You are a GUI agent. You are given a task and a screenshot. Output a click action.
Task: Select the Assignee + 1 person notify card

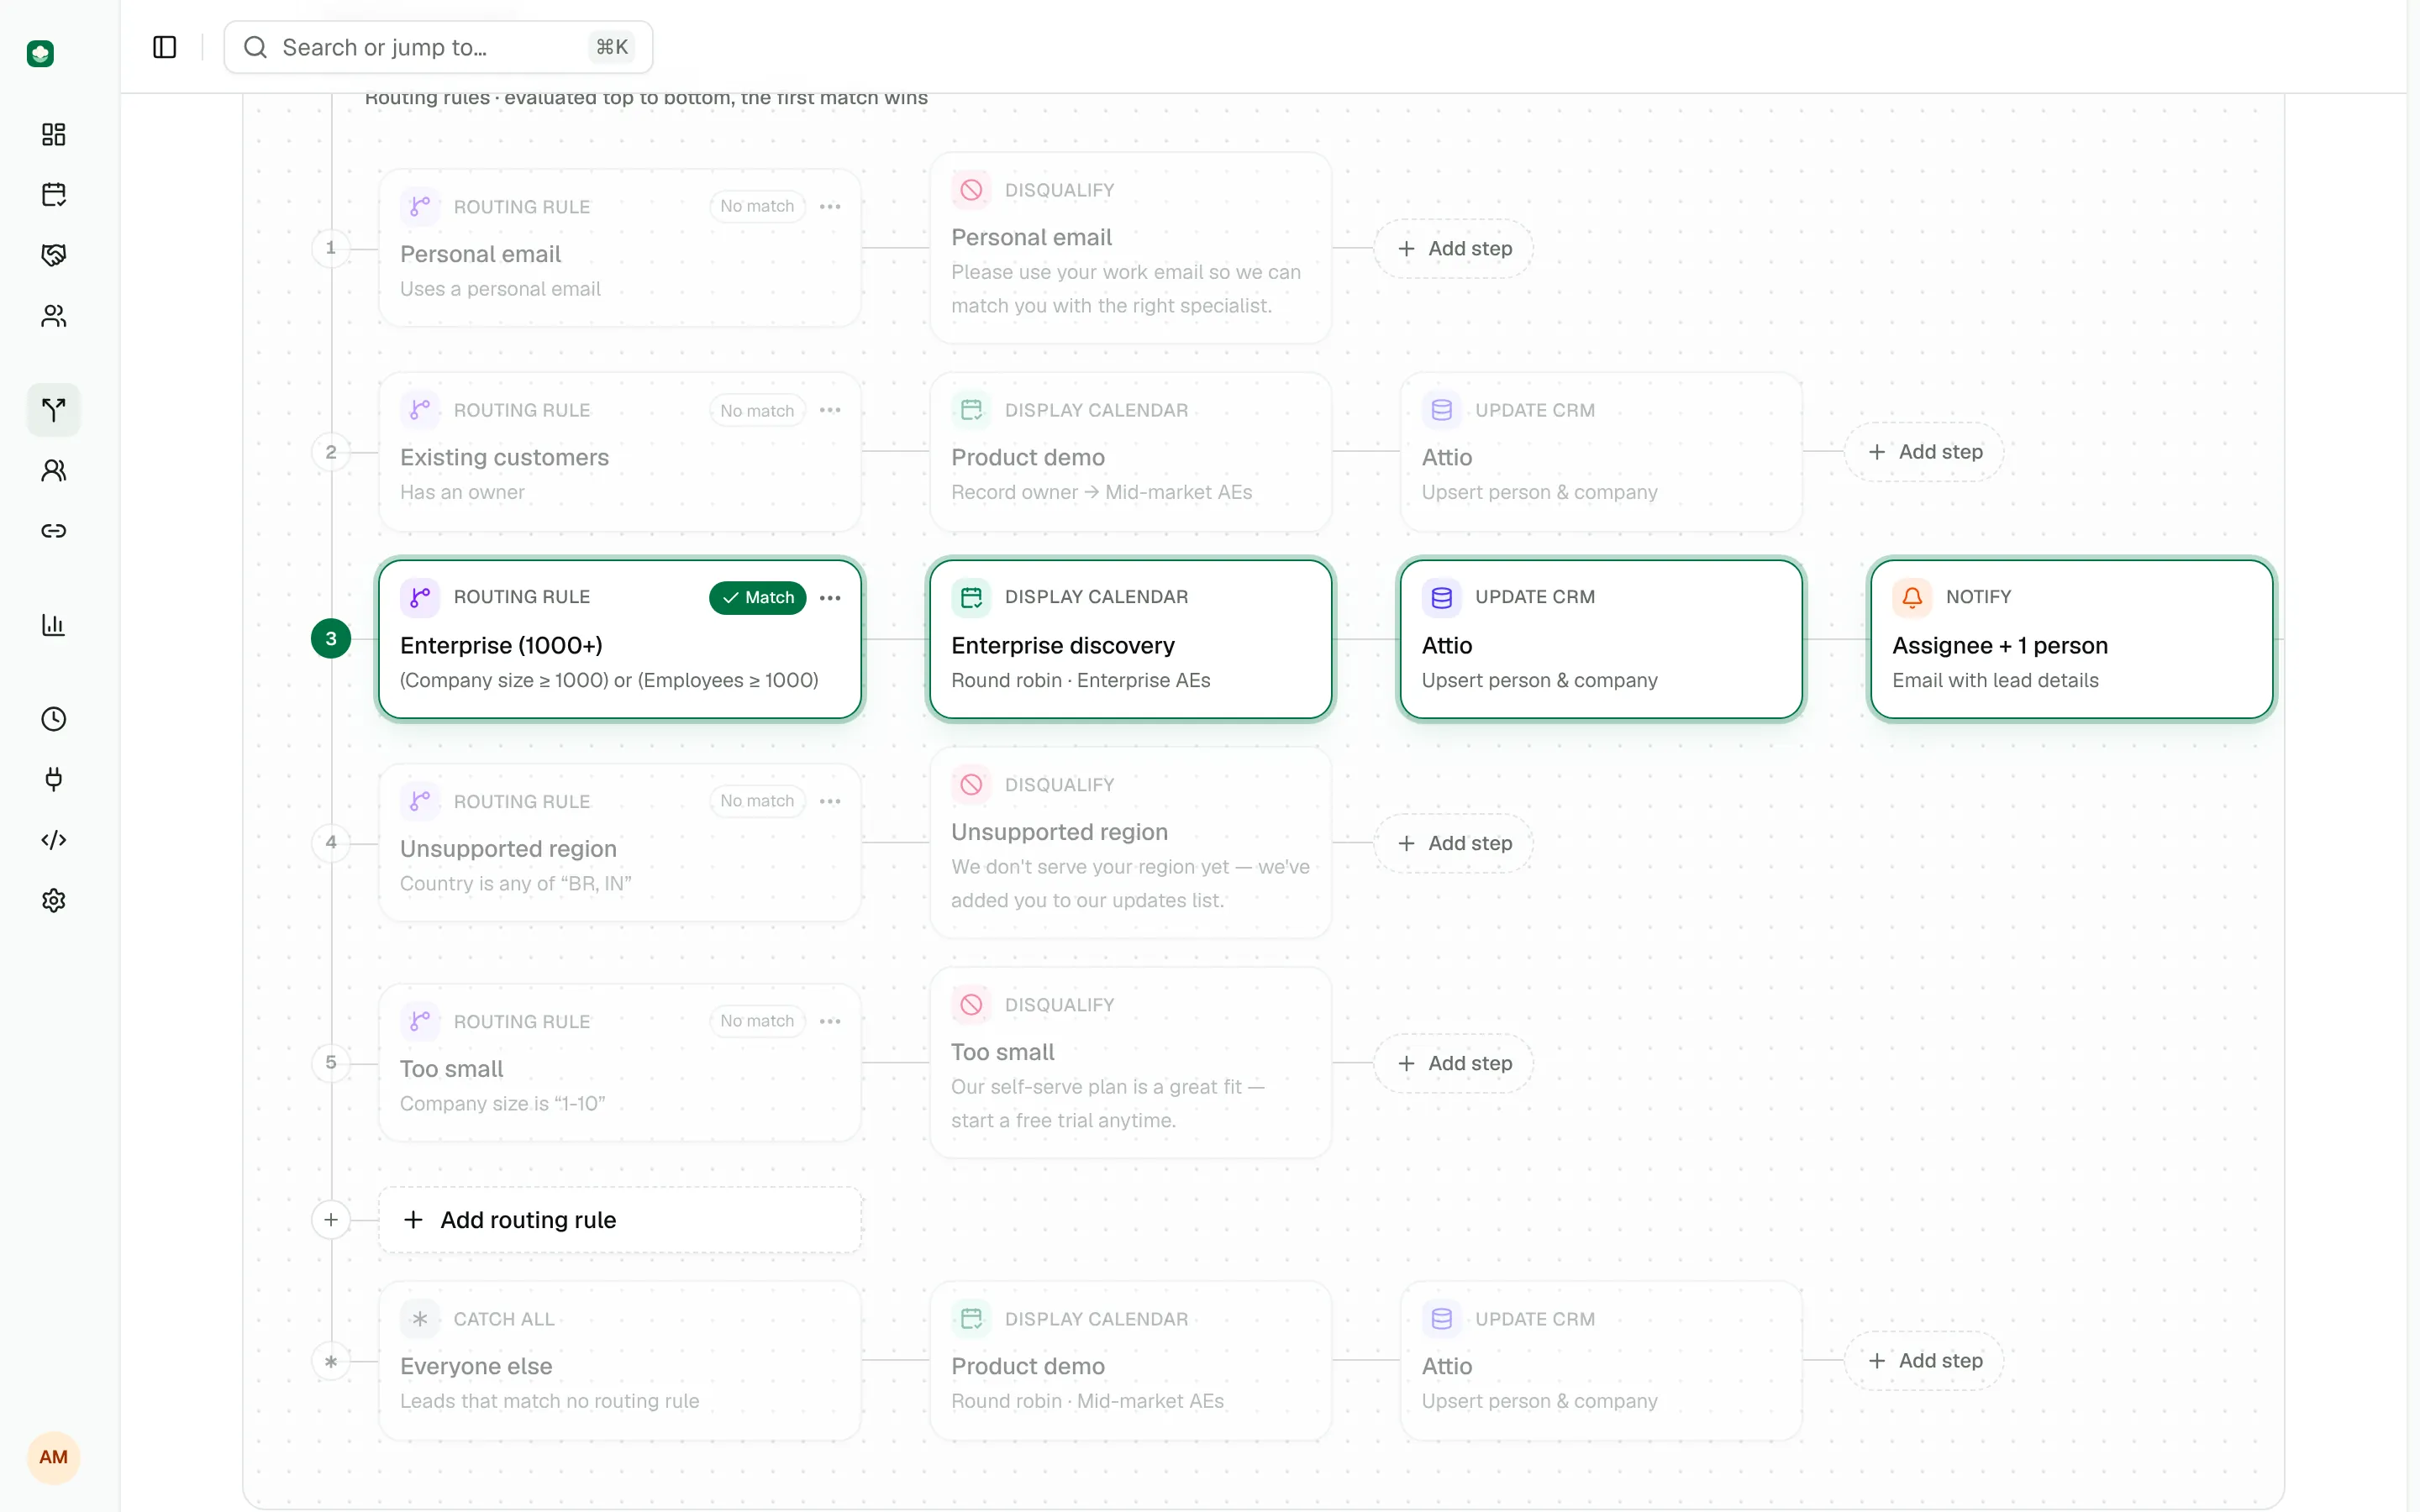[2072, 639]
